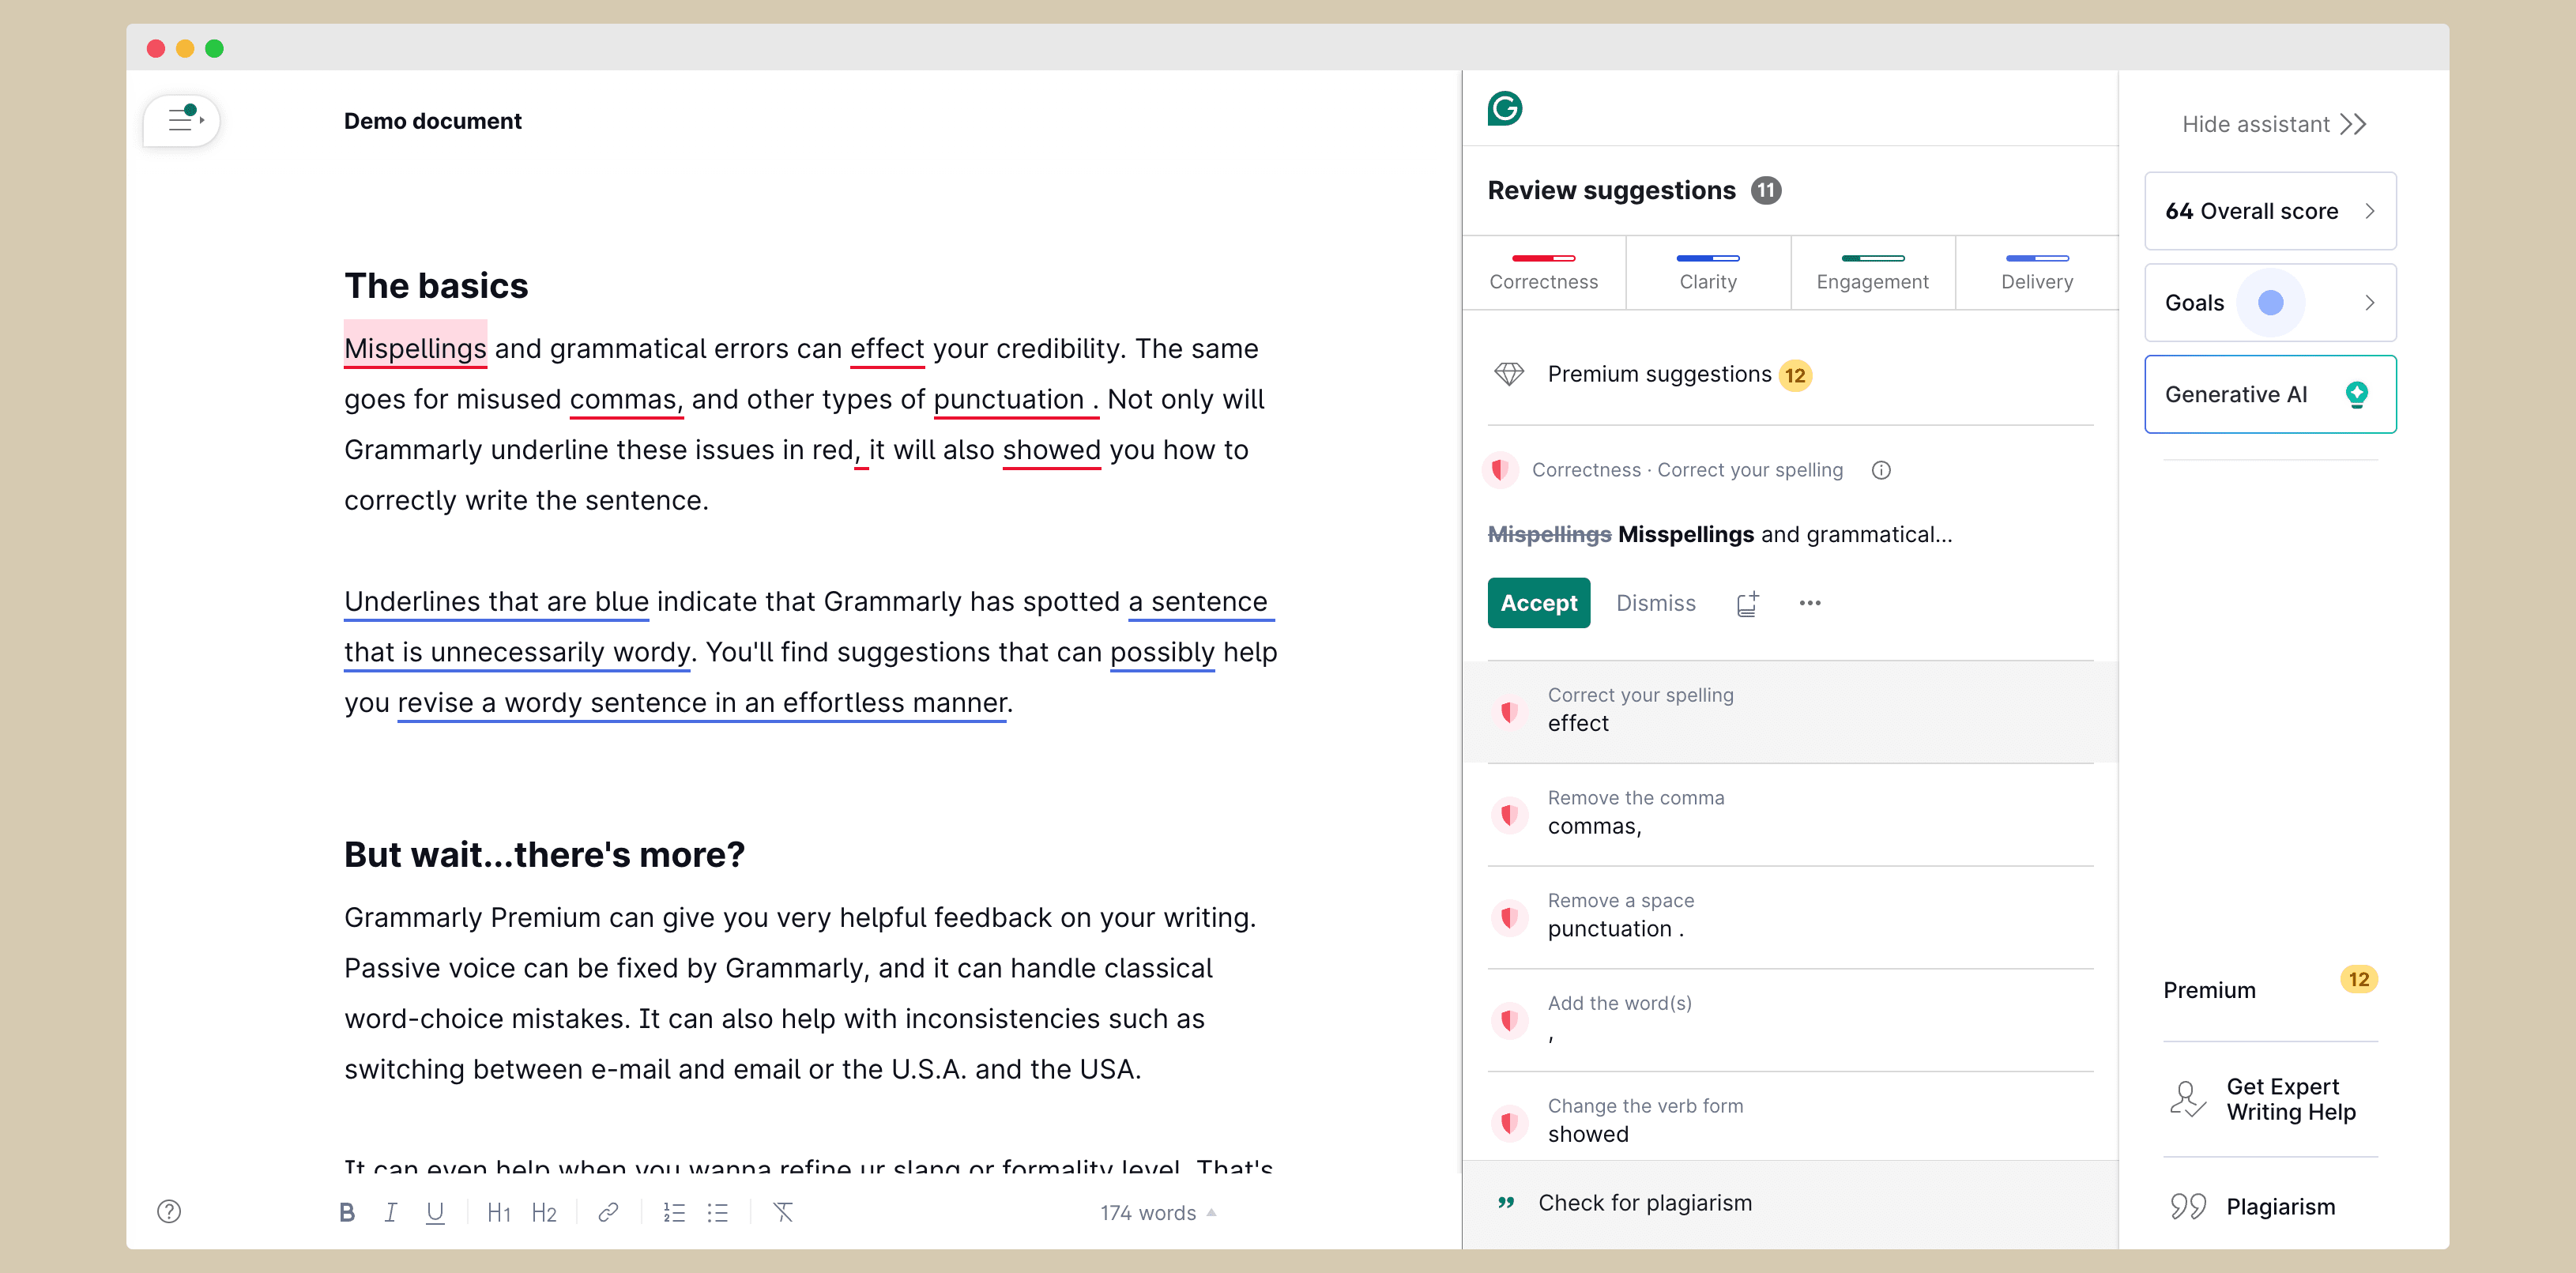Viewport: 2576px width, 1273px height.
Task: Open the Goals settings panel
Action: click(x=2270, y=303)
